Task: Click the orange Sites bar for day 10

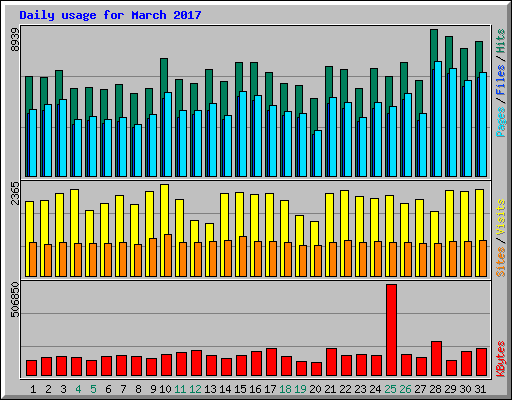Action: (x=168, y=255)
